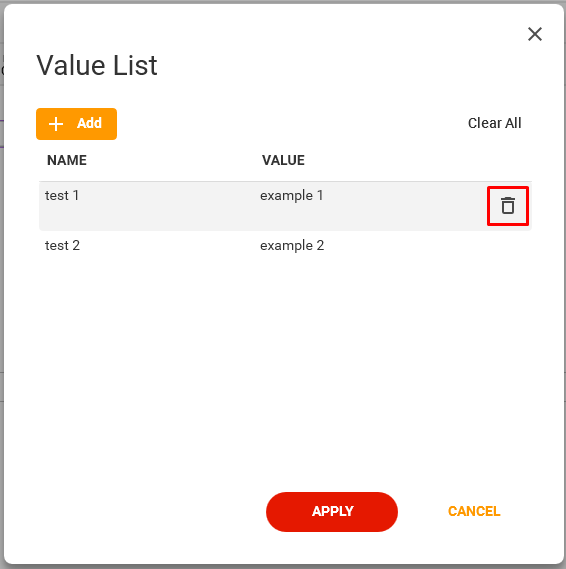Select the test 1 name cell
566x569 pixels.
point(62,195)
